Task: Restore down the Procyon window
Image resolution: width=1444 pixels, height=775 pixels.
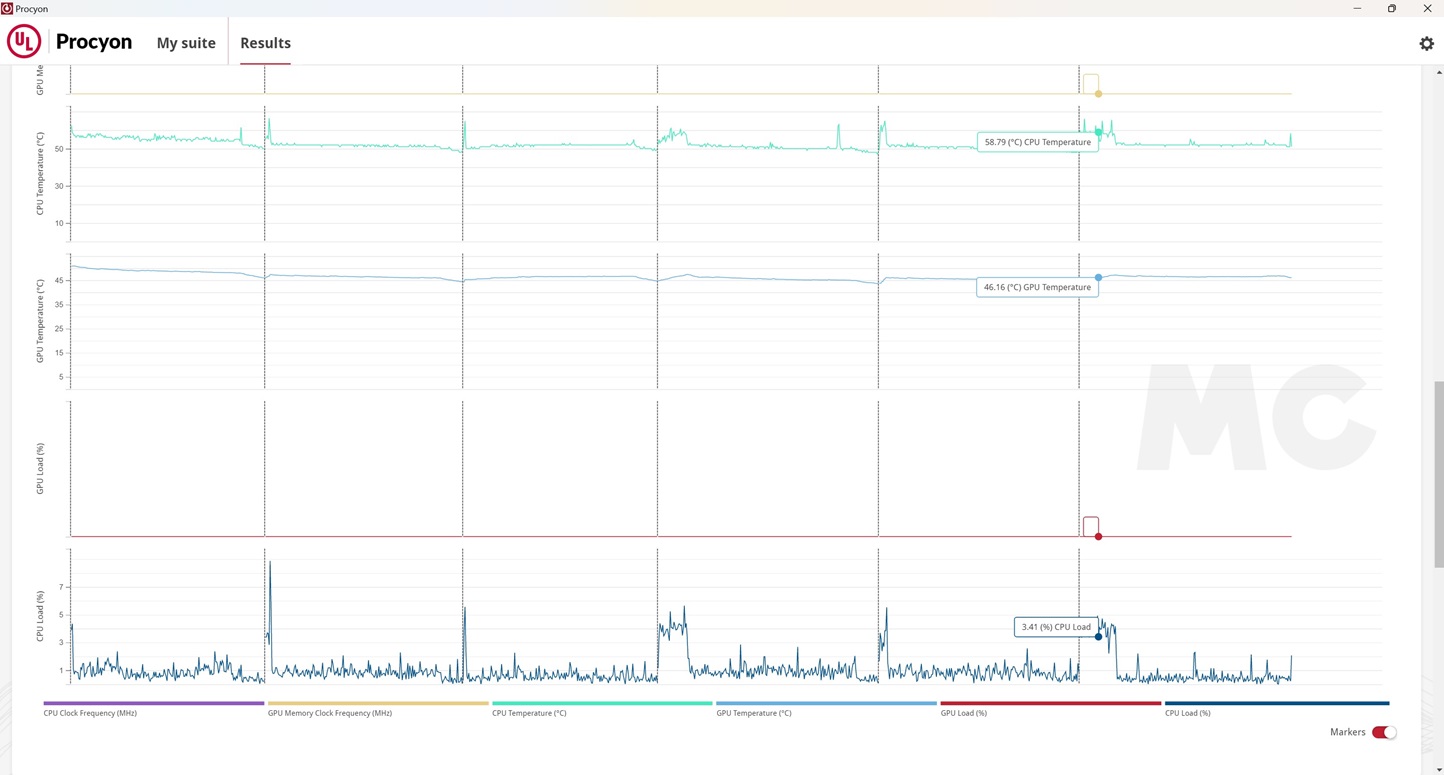Action: [x=1391, y=8]
